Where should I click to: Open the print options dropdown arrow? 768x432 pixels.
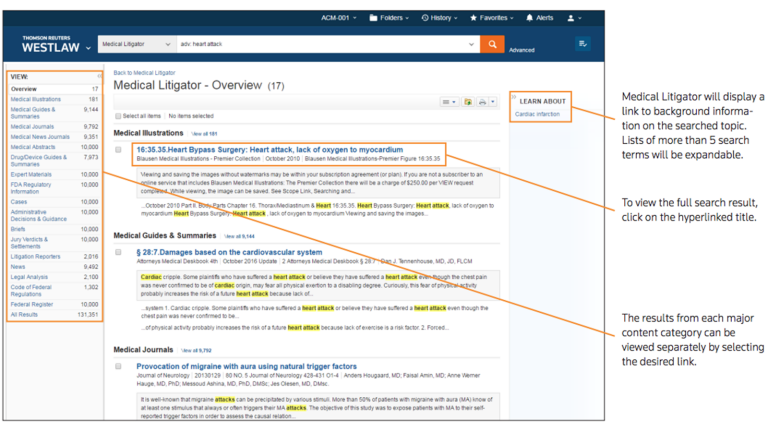coord(493,102)
